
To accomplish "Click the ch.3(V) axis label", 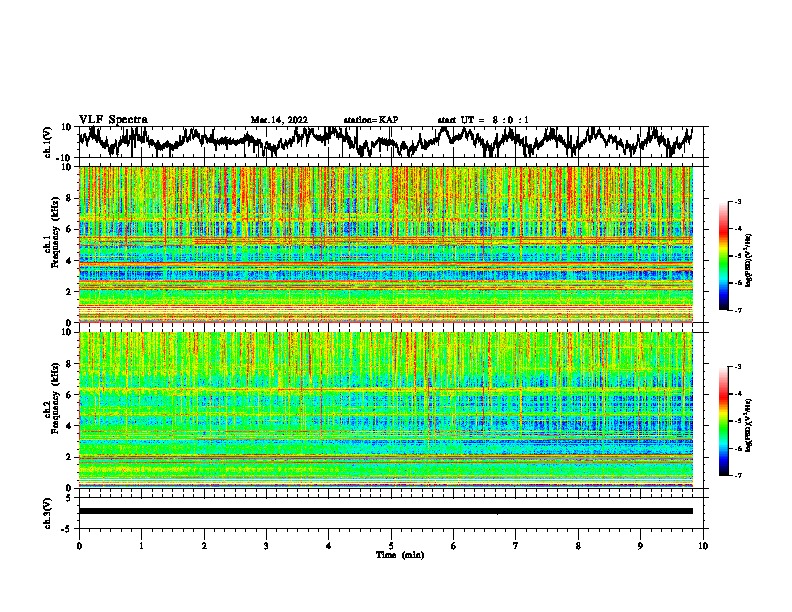I will coord(48,513).
